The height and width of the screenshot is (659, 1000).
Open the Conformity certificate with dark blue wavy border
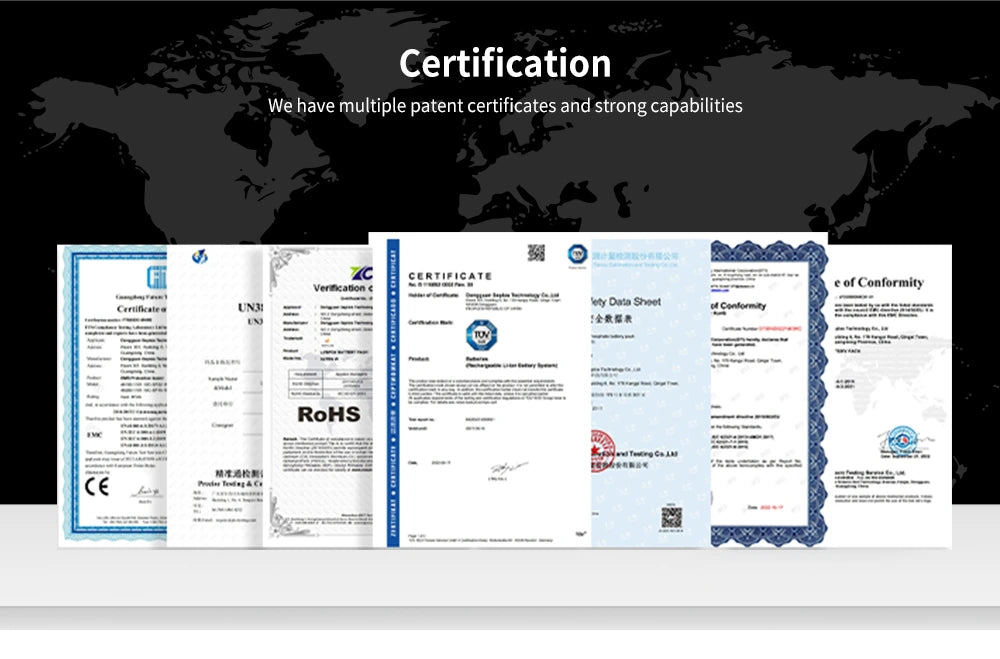click(769, 394)
